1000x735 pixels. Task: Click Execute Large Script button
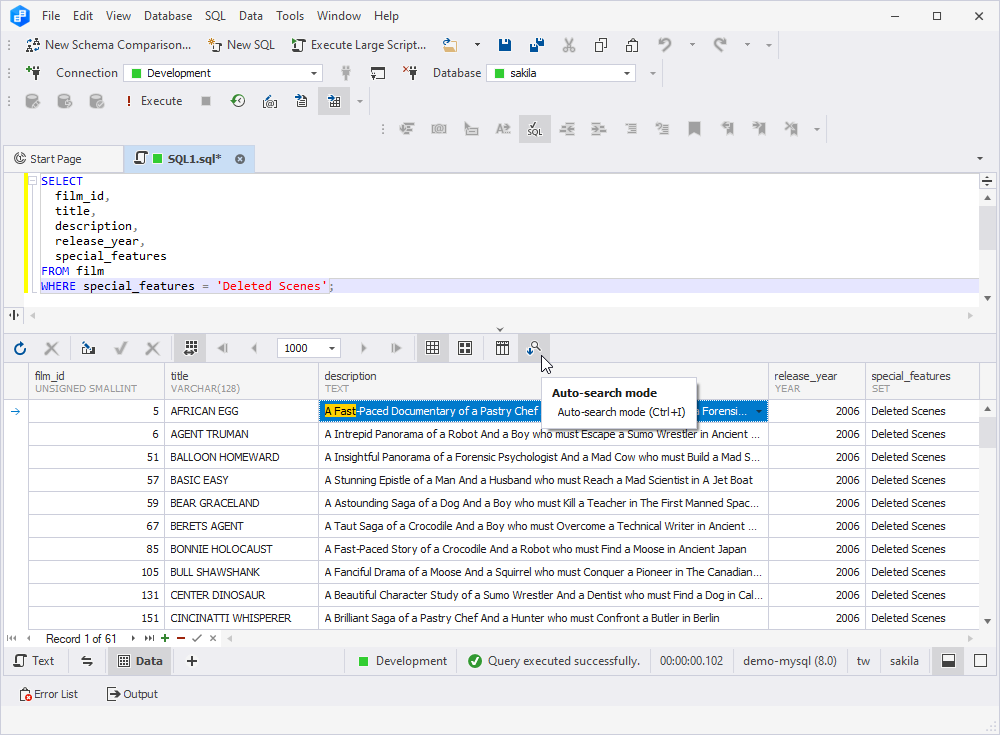(358, 45)
